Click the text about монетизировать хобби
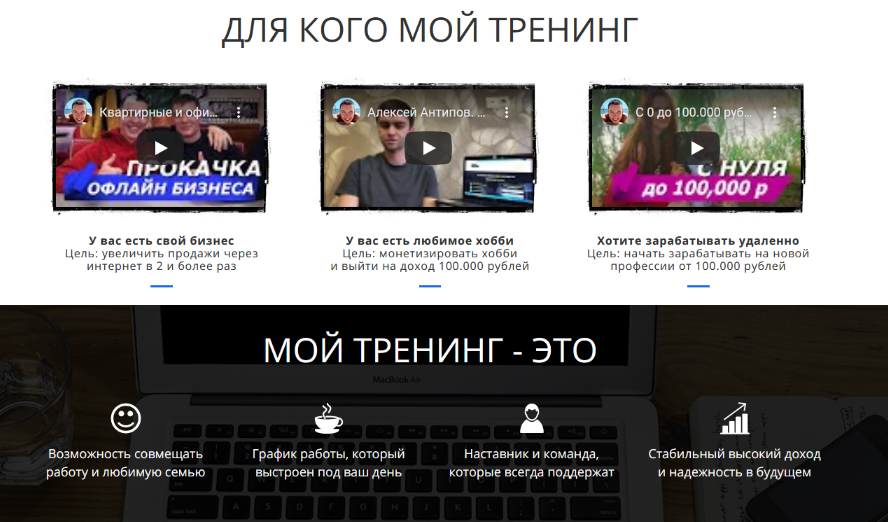Image resolution: width=888 pixels, height=522 pixels. (430, 260)
